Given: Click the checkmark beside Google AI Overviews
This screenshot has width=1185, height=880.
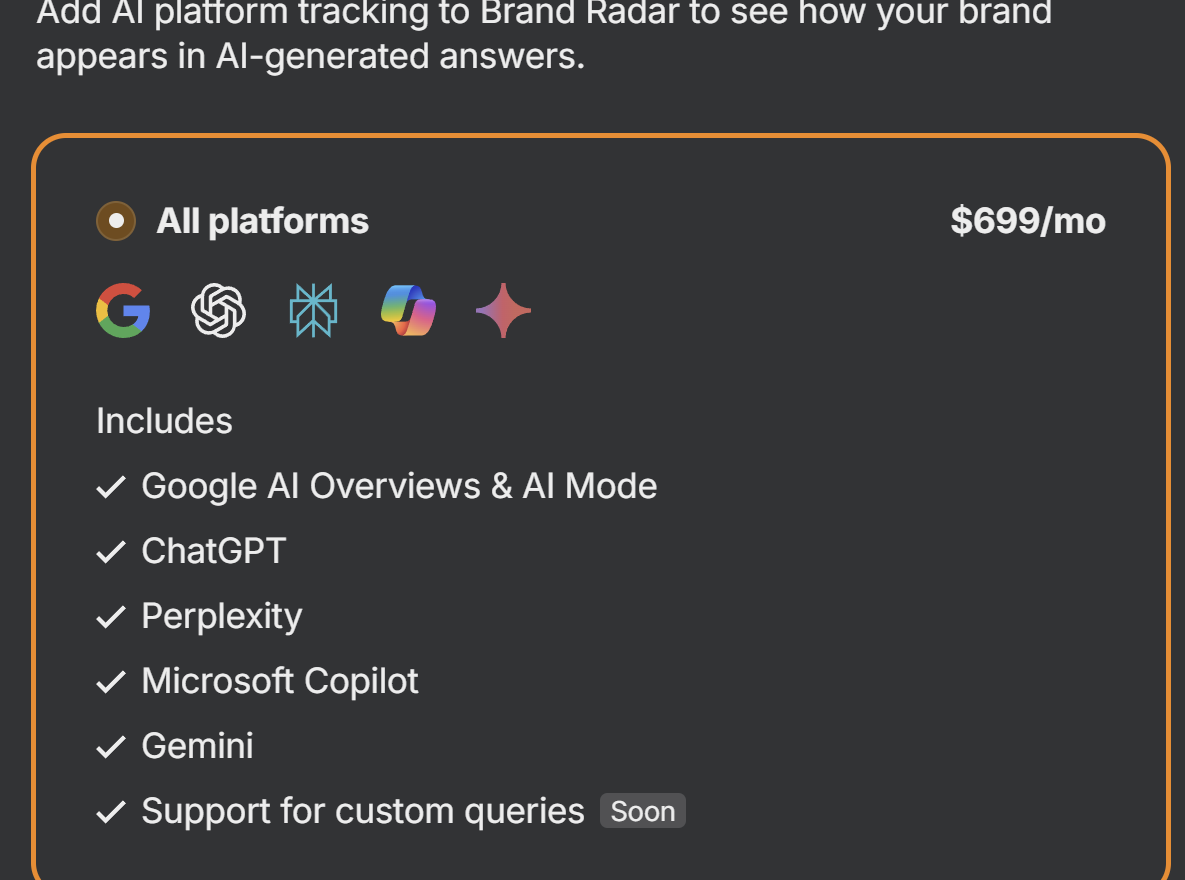Looking at the screenshot, I should coord(110,487).
